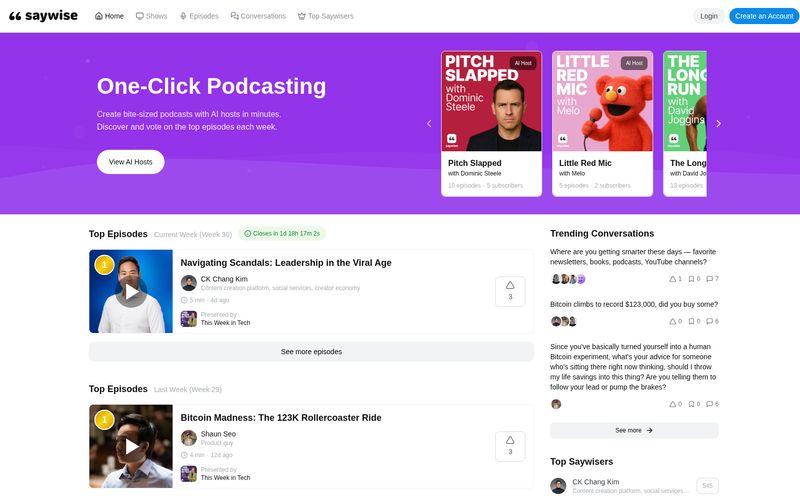
Task: Open the Shows nav tab
Action: (151, 16)
